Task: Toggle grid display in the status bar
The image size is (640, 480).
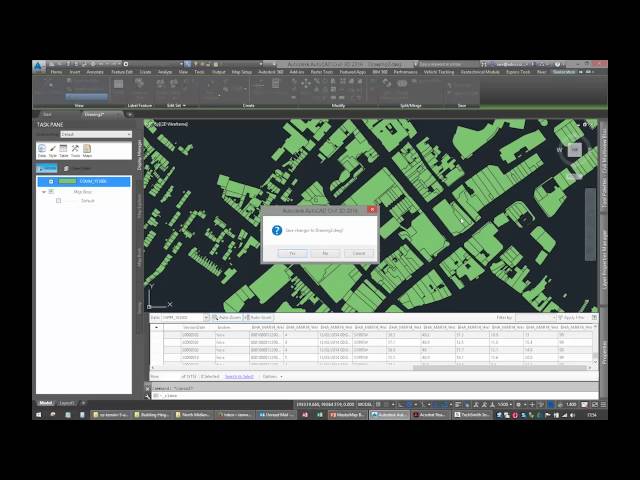Action: tap(378, 404)
